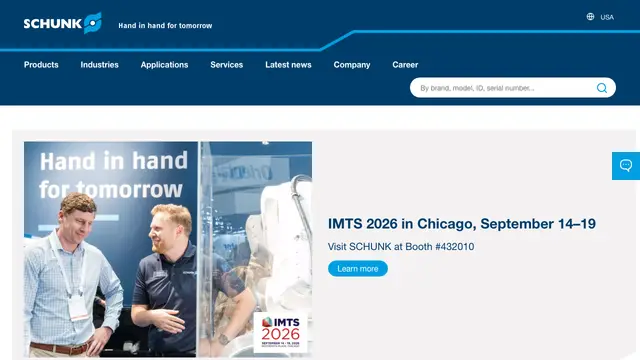The image size is (640, 360).
Task: Click the IMTS 2026 in Chicago headline
Action: tap(462, 224)
